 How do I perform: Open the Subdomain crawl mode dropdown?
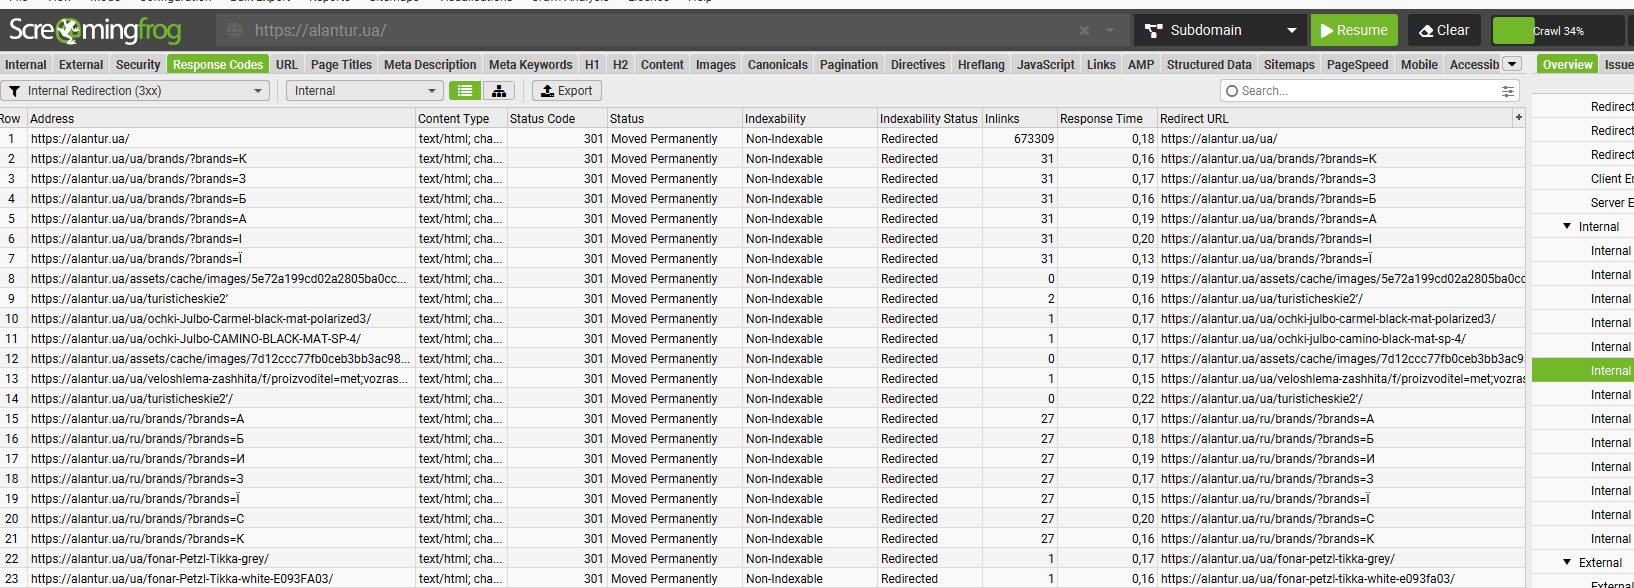[x=1220, y=30]
